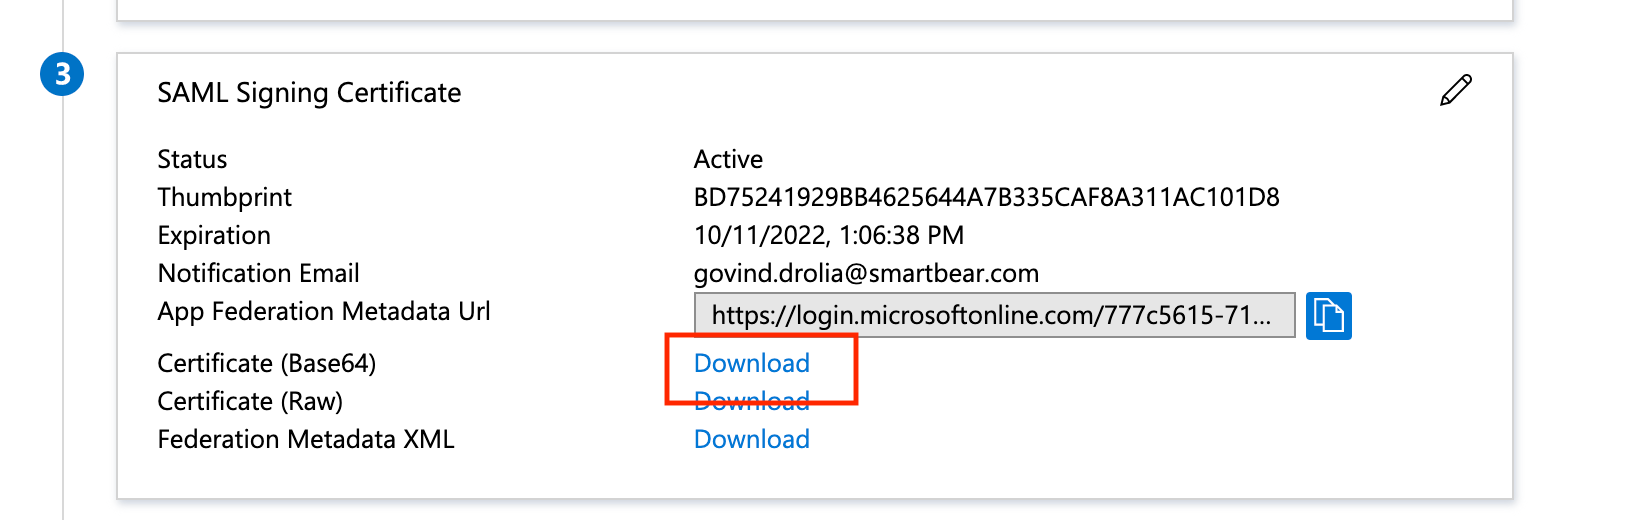Click the Expiration field label
The image size is (1626, 520).
214,235
